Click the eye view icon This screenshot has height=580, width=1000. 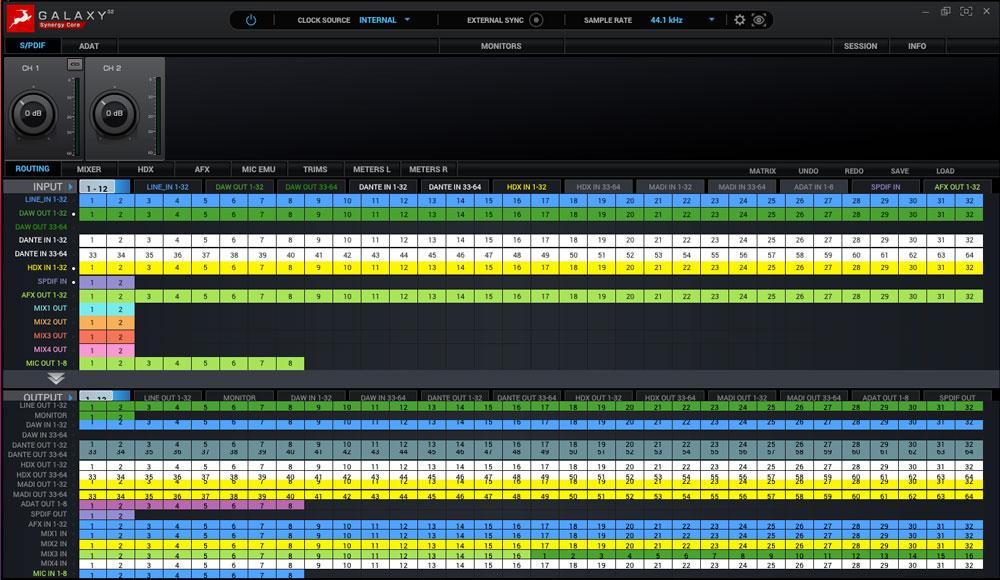coord(759,20)
